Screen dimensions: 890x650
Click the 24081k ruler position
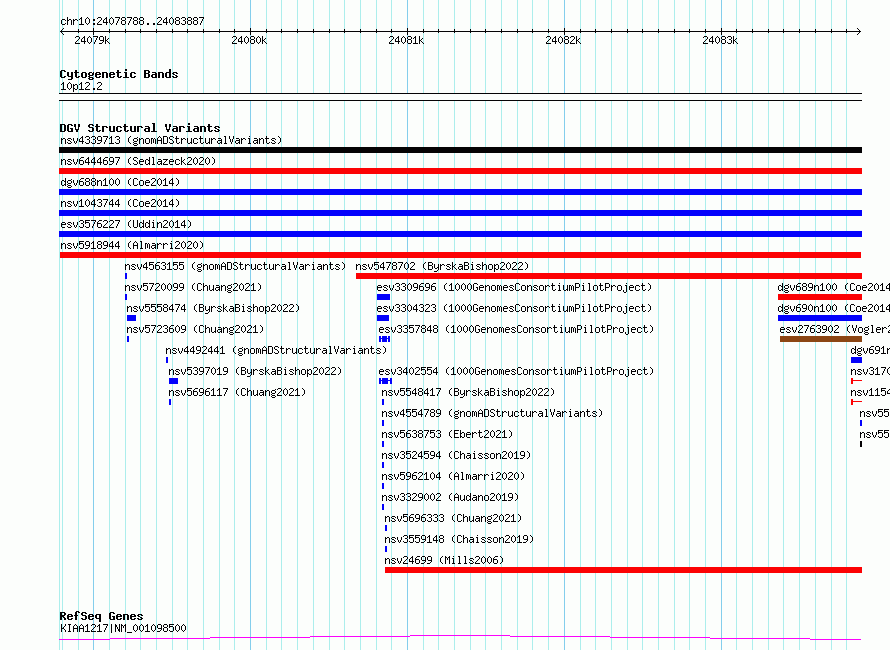(x=406, y=40)
